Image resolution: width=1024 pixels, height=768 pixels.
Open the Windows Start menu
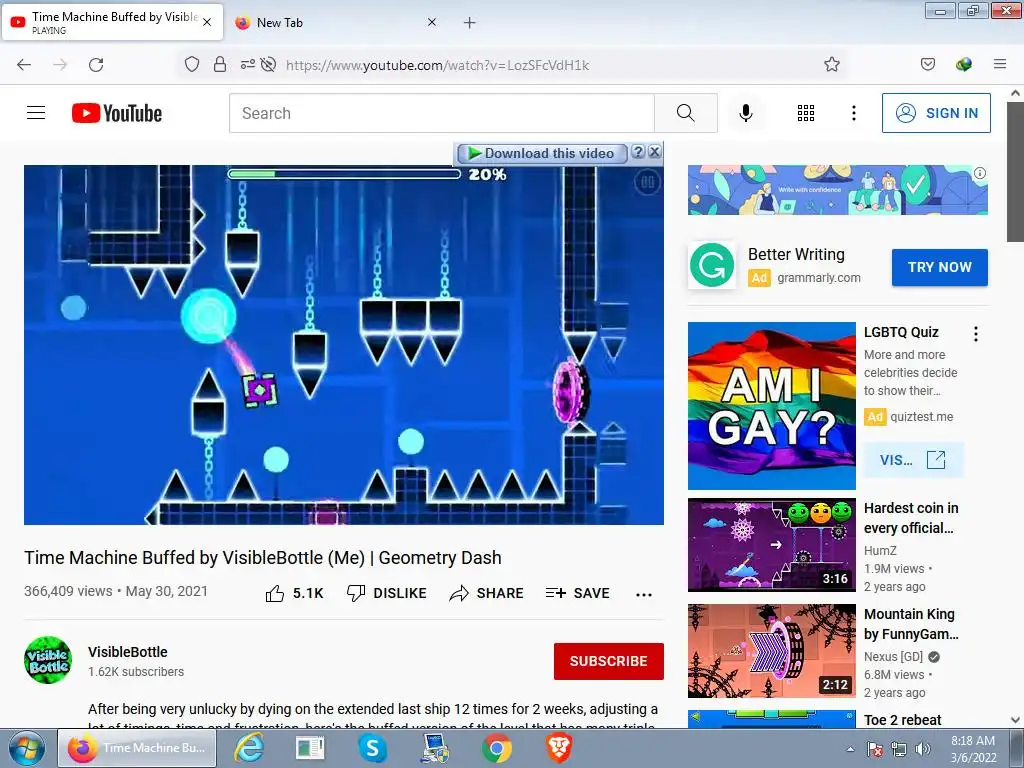coord(27,748)
